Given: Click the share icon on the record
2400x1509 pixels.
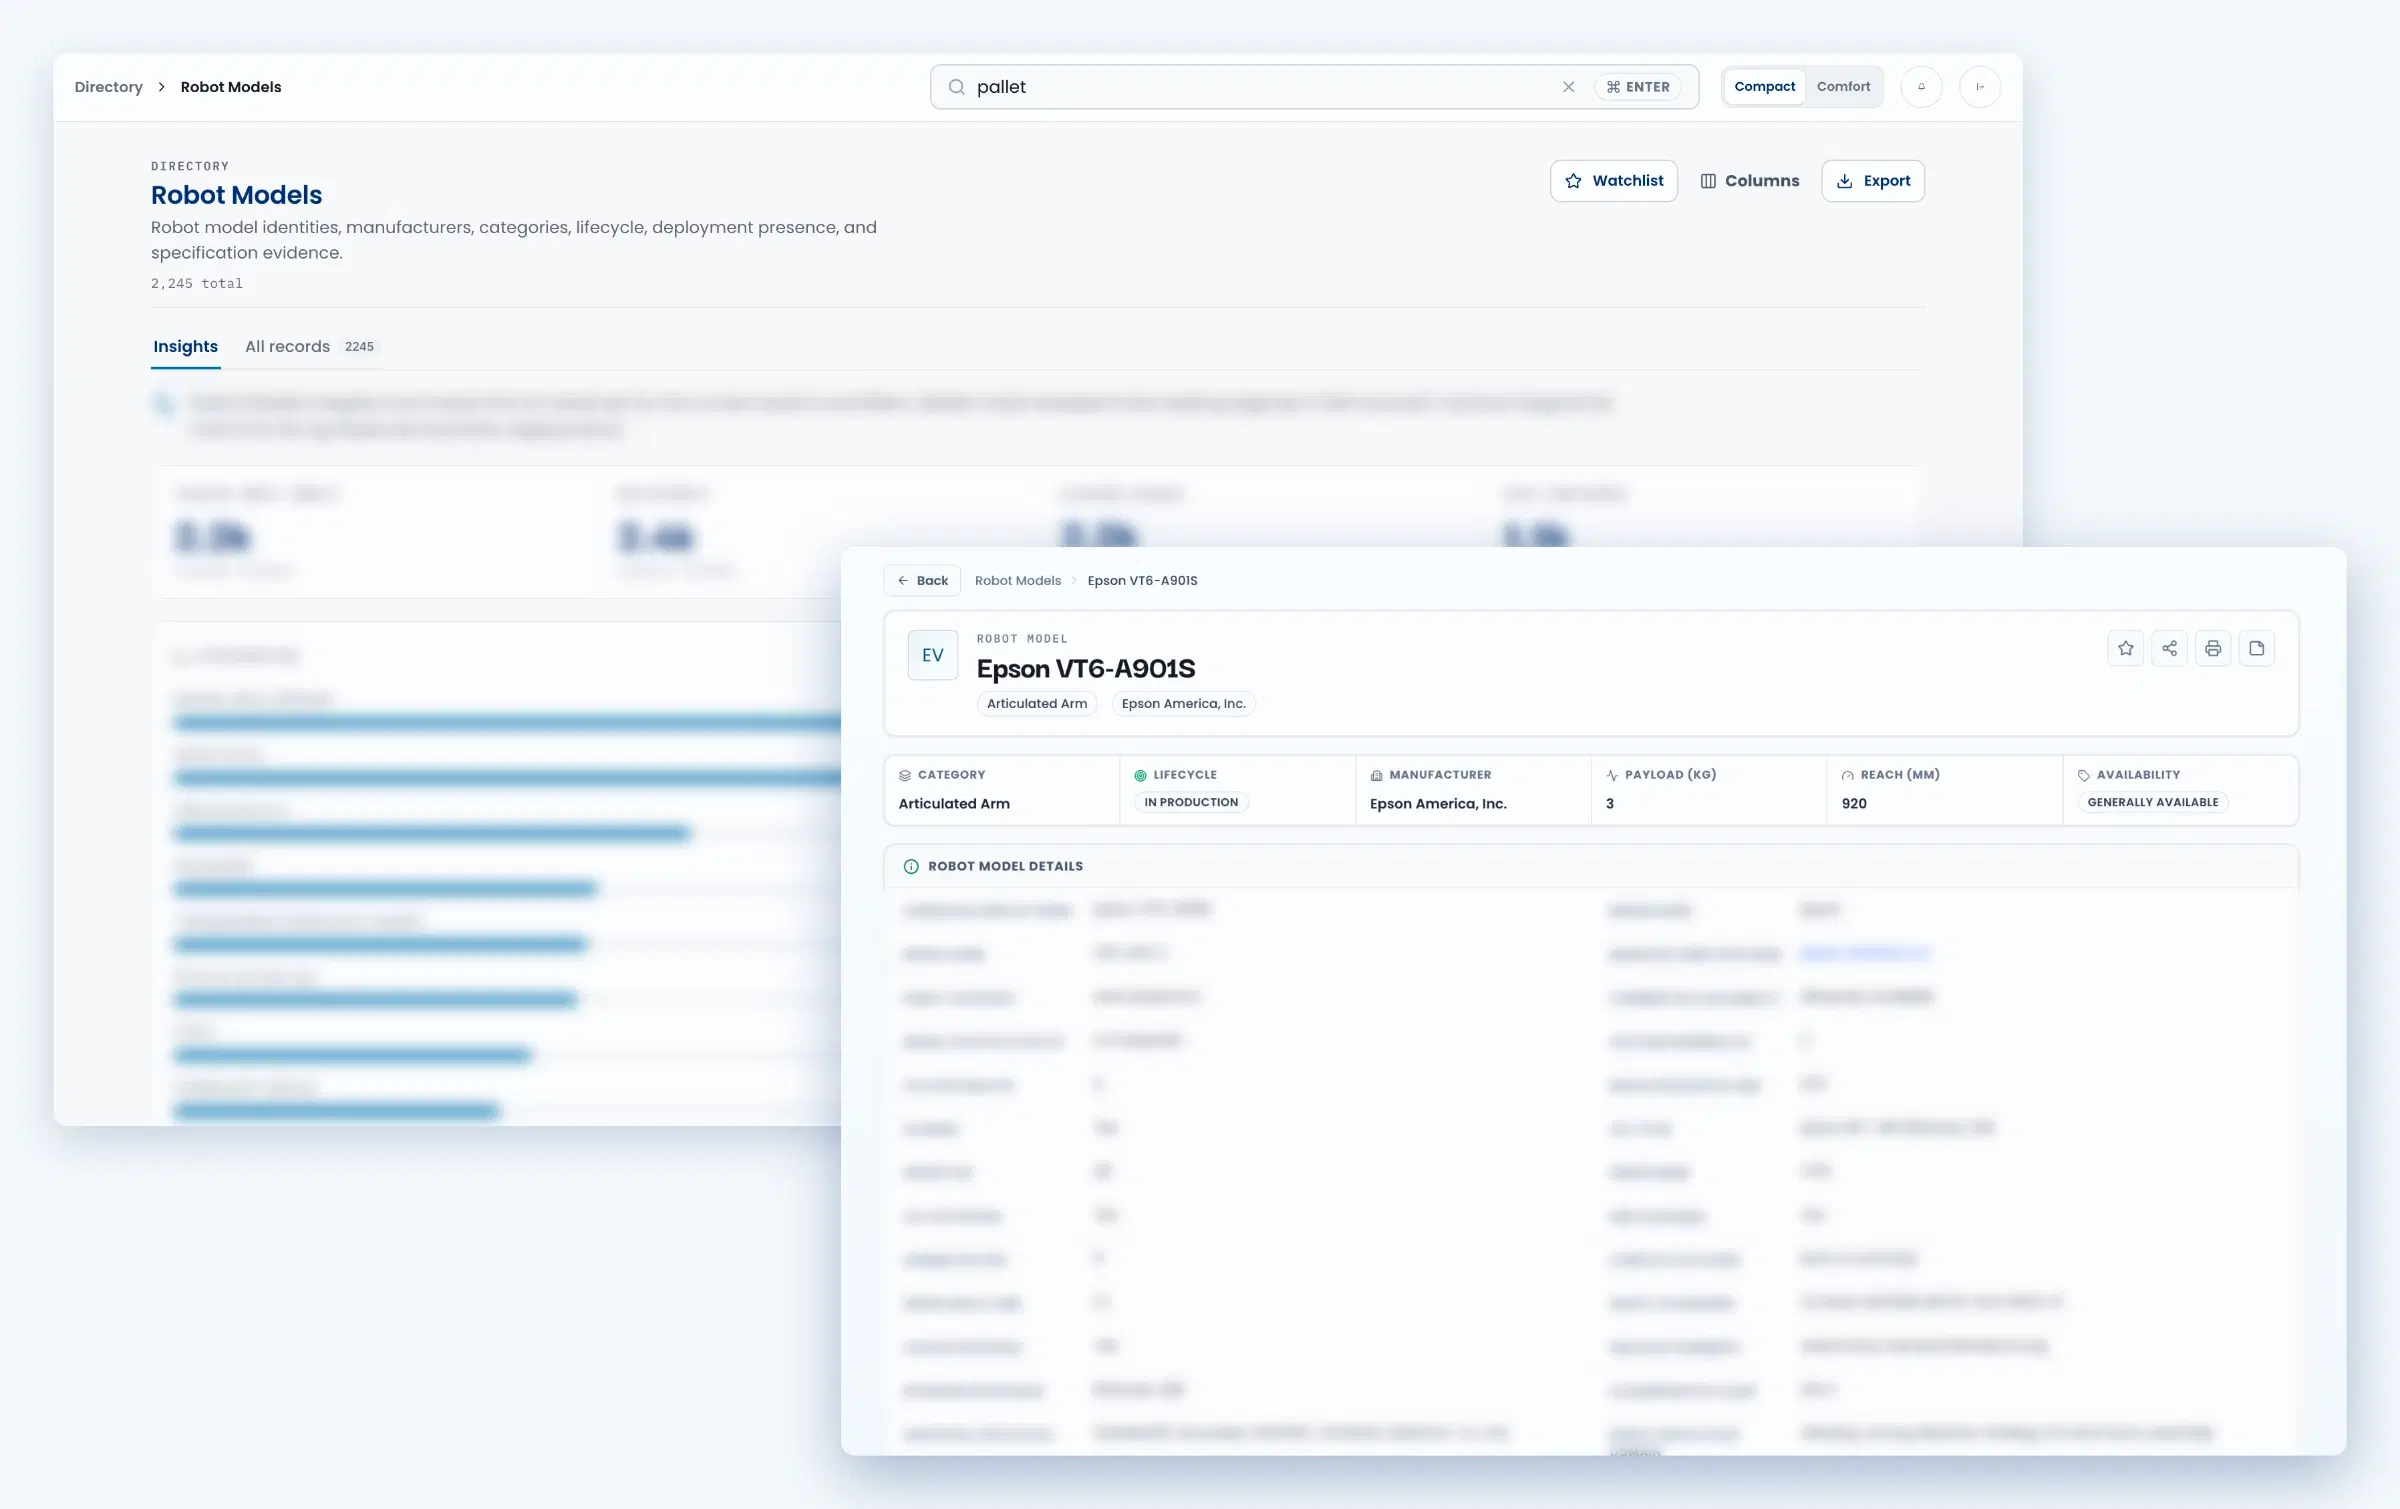Looking at the screenshot, I should [x=2169, y=648].
